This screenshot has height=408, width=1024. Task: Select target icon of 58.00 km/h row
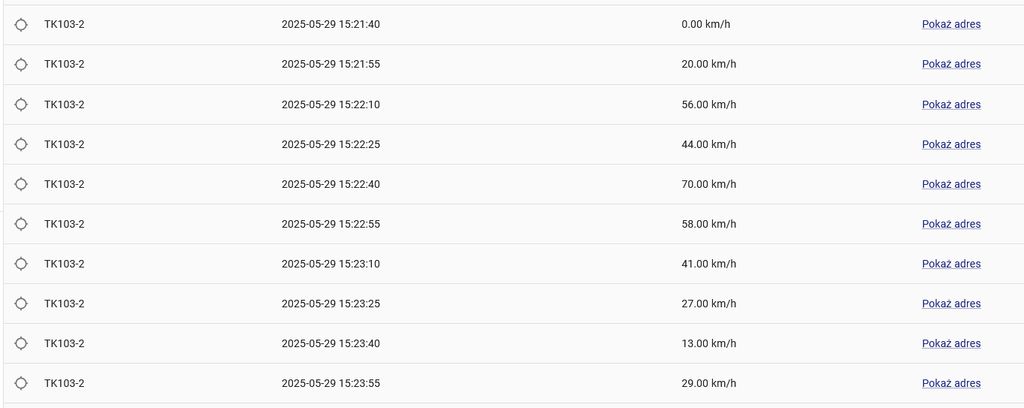coord(21,224)
